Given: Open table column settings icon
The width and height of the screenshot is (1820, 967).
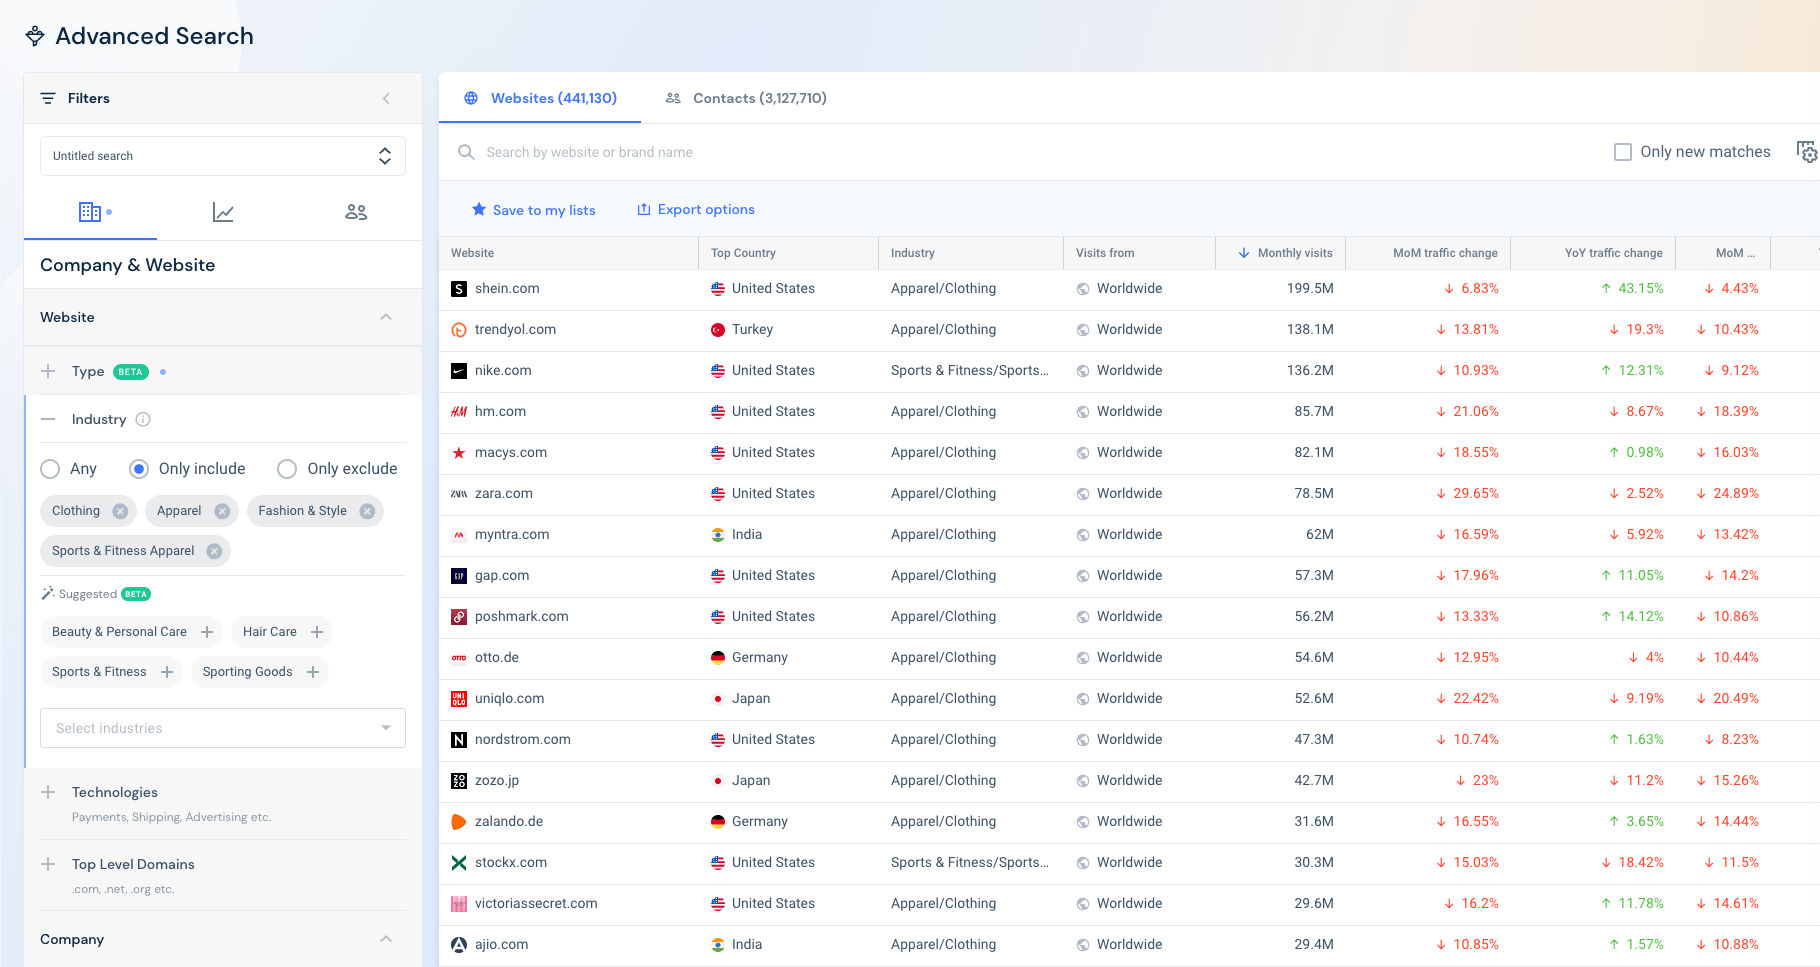Looking at the screenshot, I should coord(1806,152).
